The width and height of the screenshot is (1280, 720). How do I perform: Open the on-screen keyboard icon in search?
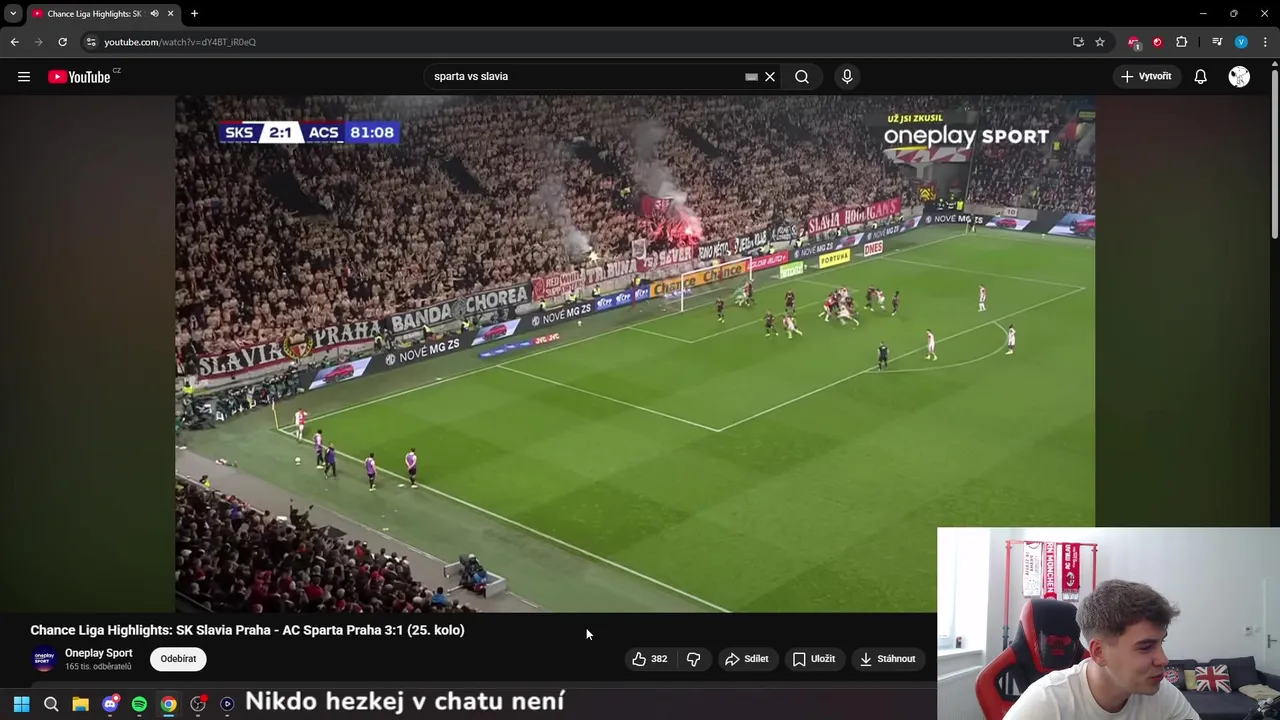click(x=751, y=76)
